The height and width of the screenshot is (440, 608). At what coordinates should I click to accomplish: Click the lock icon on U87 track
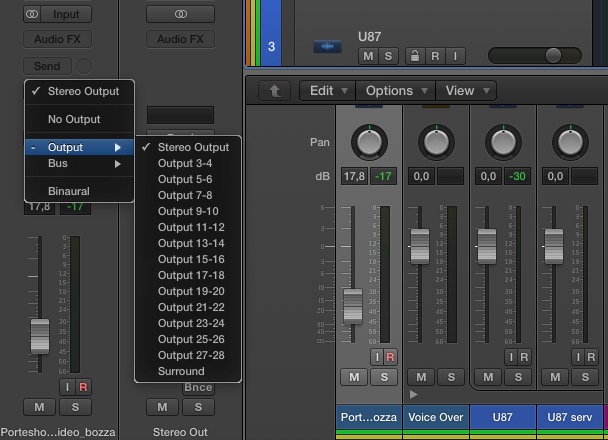[x=415, y=56]
